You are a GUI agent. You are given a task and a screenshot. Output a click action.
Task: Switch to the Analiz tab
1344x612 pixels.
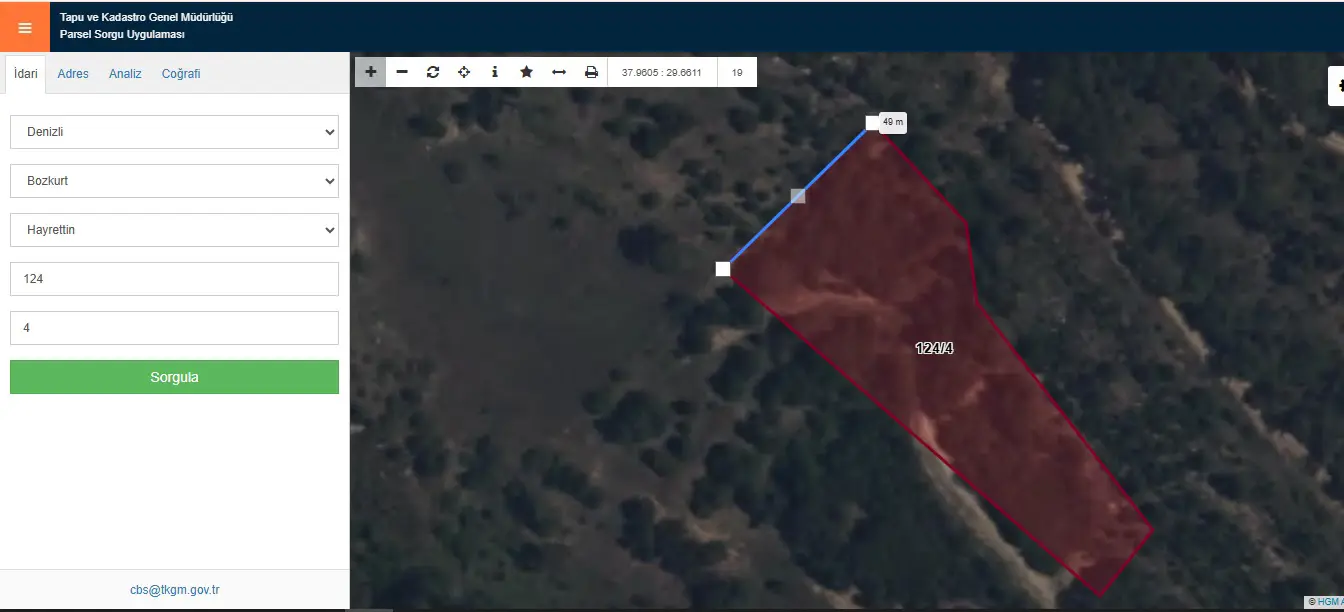125,74
